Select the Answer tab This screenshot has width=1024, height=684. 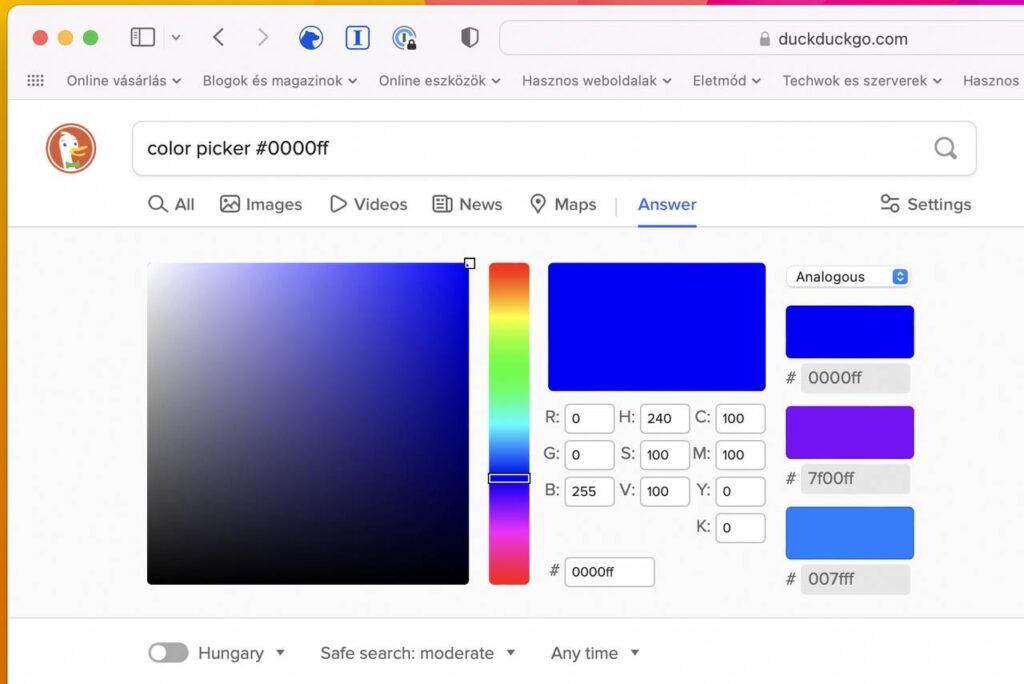coord(667,204)
